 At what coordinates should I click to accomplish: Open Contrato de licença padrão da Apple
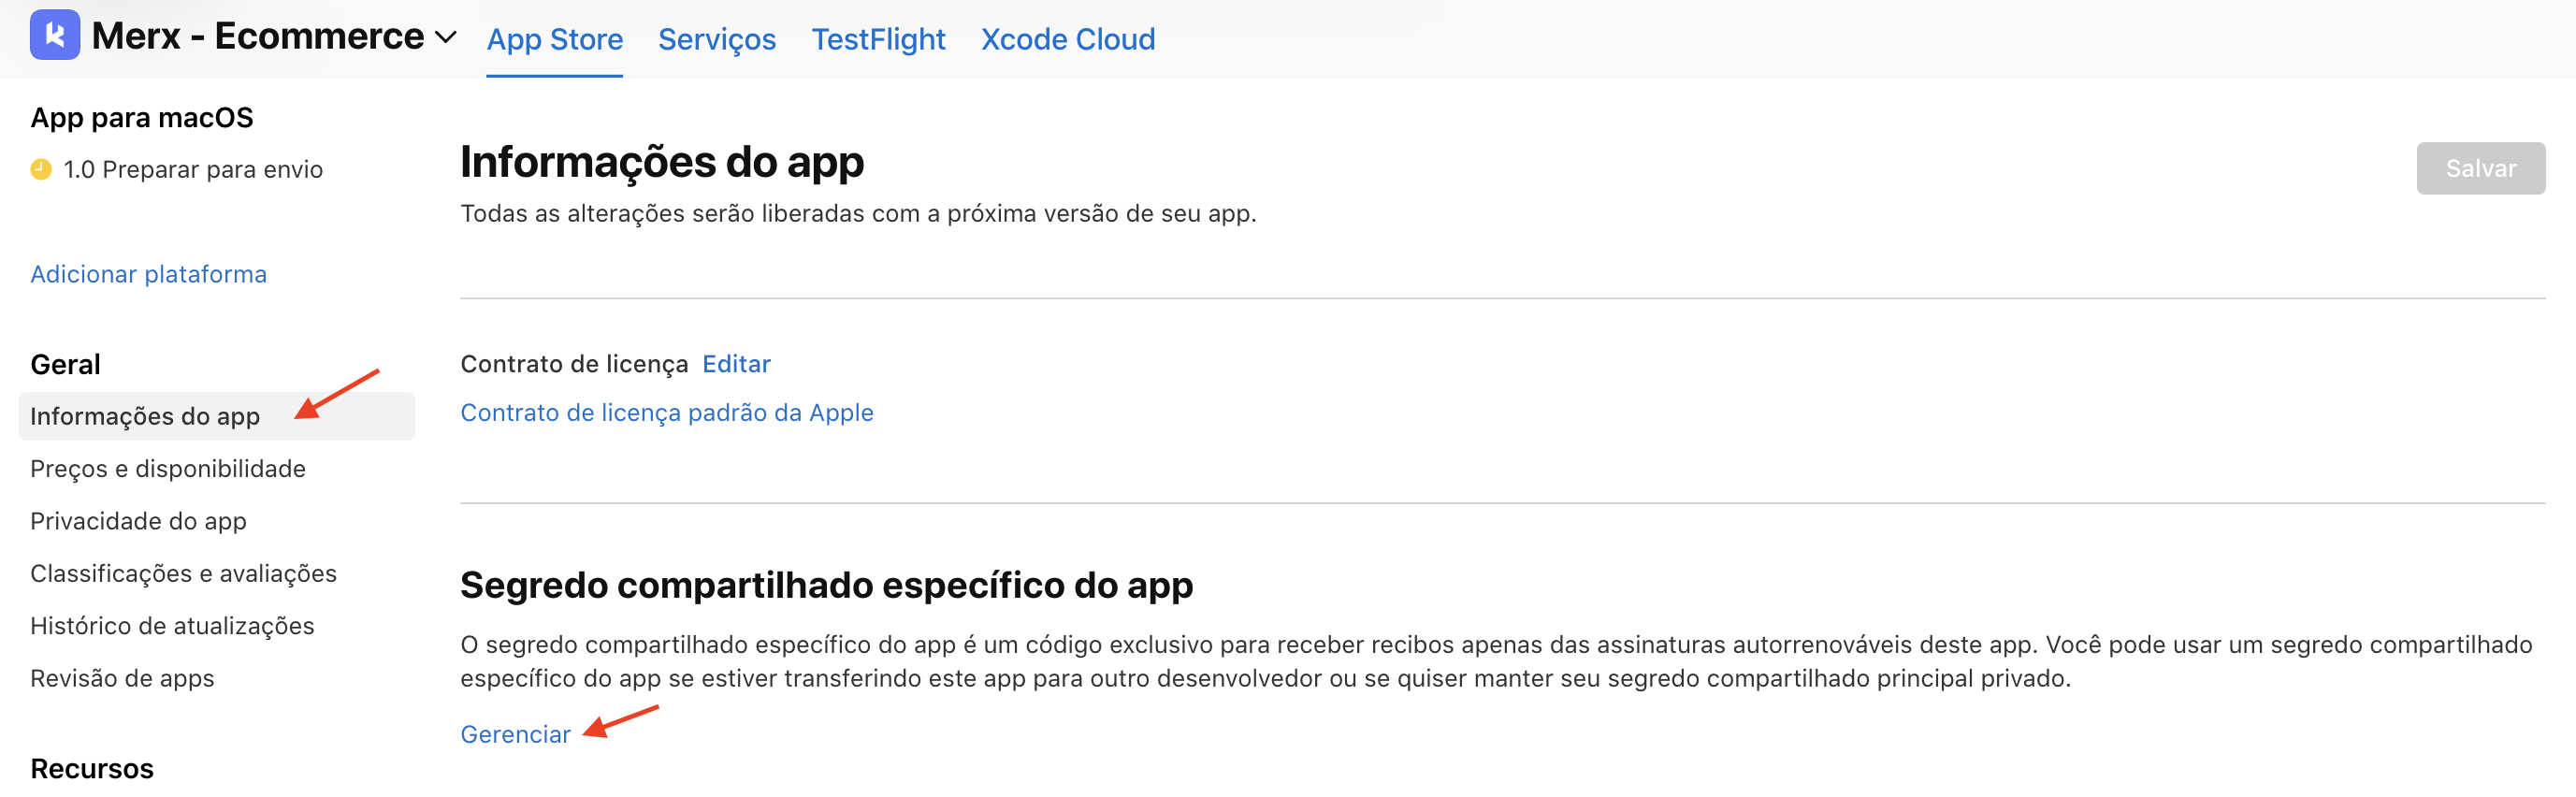tap(666, 412)
